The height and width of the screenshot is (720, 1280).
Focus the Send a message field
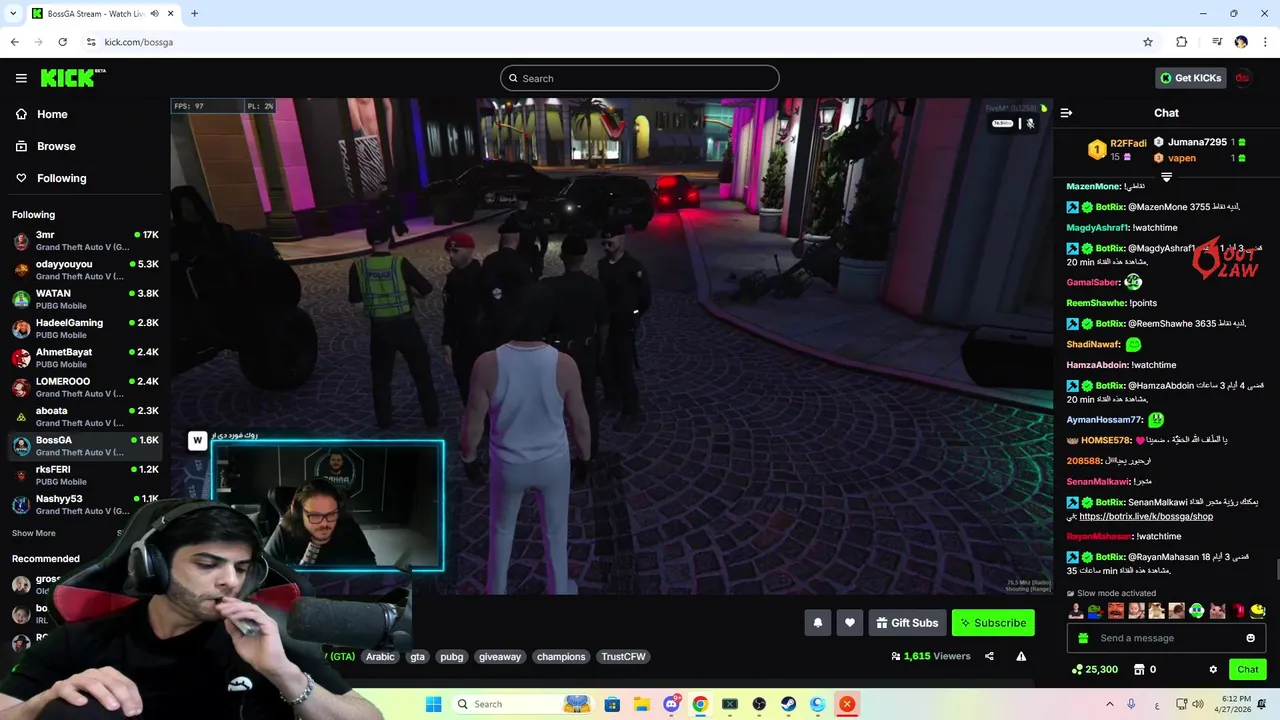[x=1166, y=638]
